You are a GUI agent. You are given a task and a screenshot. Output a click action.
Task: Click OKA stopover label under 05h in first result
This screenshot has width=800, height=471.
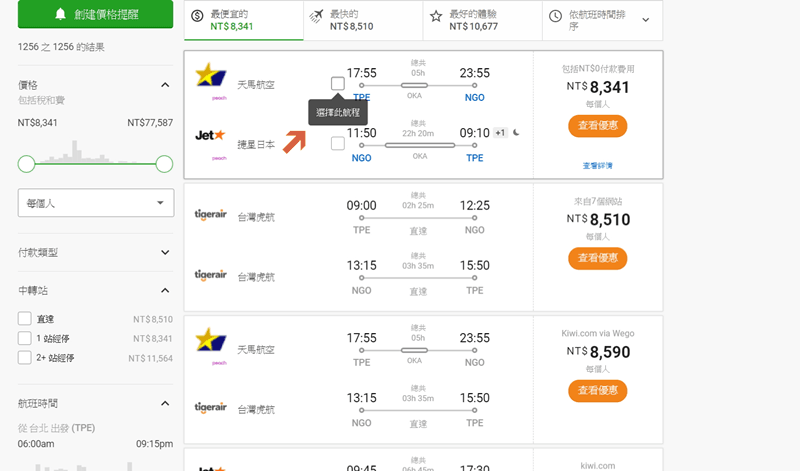[414, 96]
